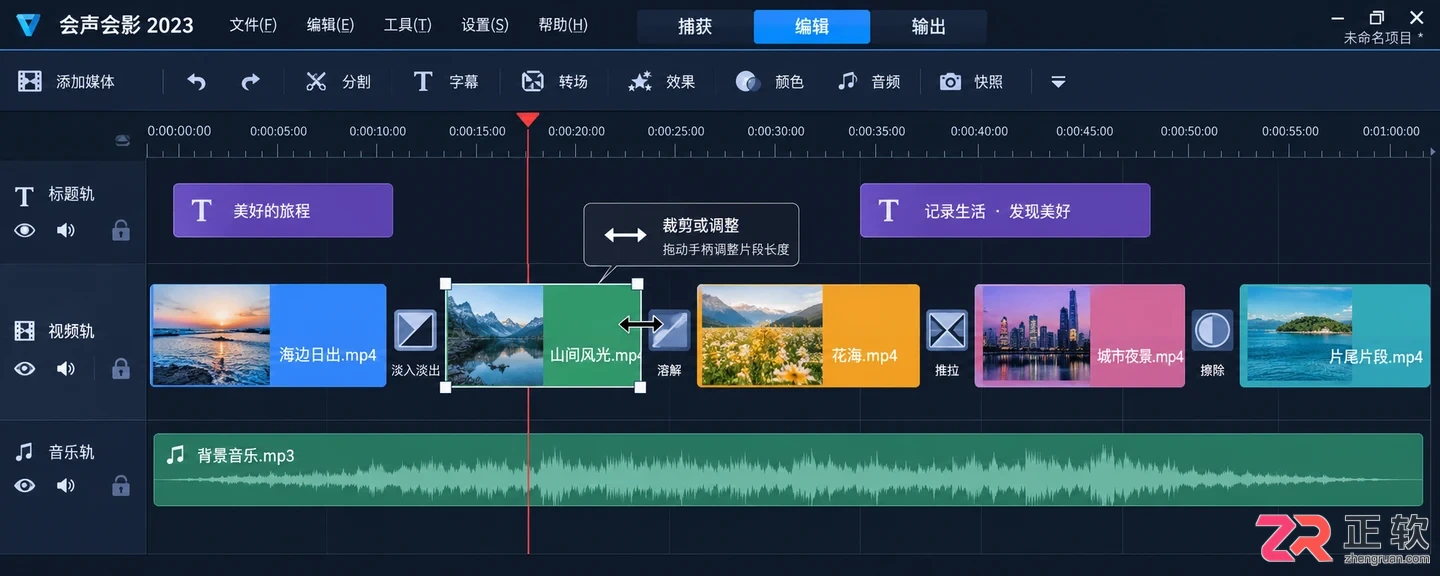Open the 设置(S) menu
Image resolution: width=1440 pixels, height=576 pixels.
click(x=485, y=25)
